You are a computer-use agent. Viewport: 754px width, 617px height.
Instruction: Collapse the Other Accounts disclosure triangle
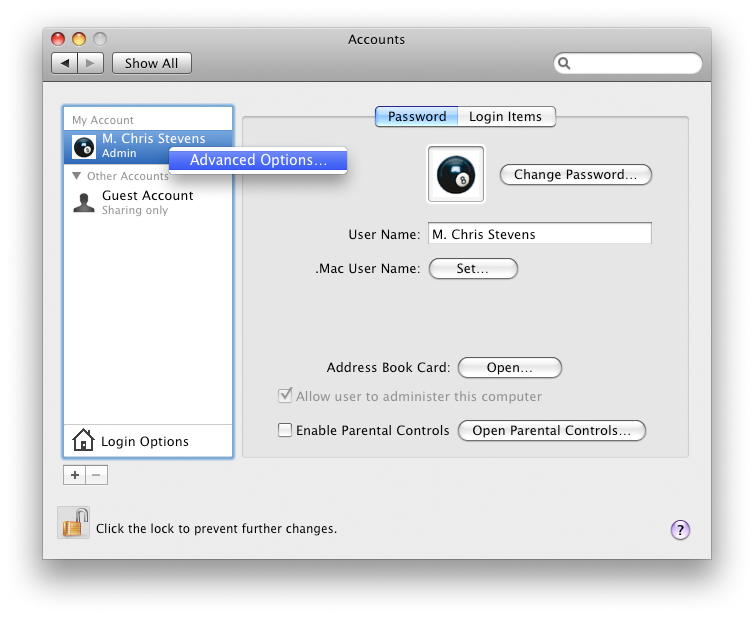(78, 176)
